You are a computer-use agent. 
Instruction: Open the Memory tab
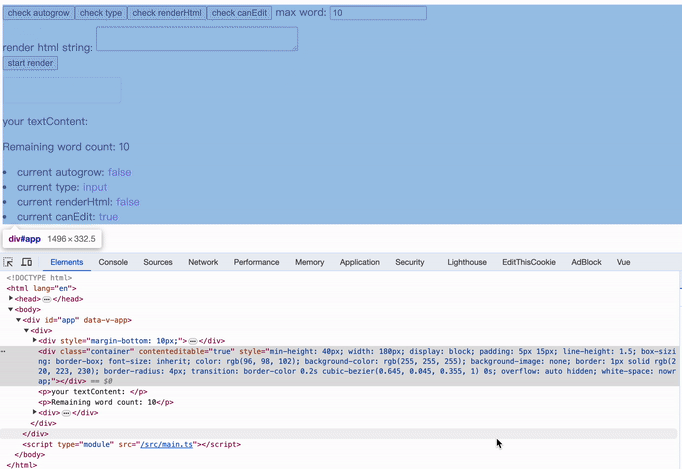point(310,262)
